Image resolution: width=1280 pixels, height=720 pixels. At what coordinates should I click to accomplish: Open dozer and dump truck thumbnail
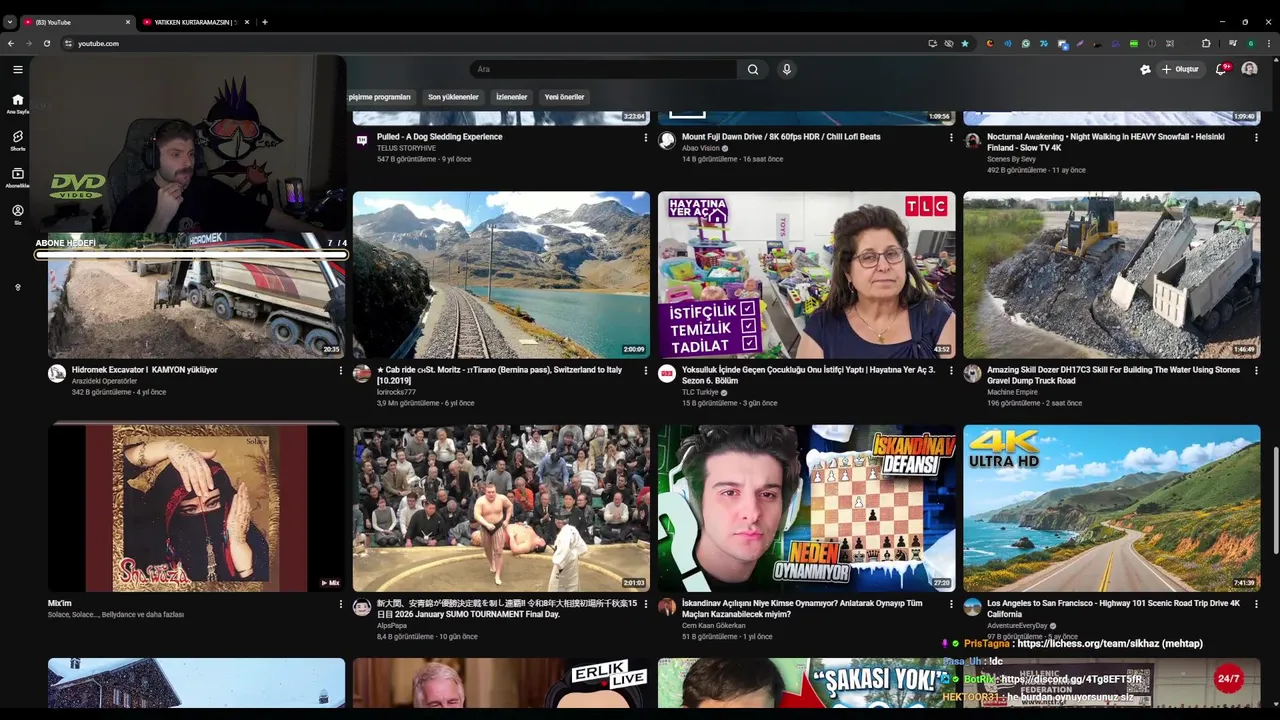[1112, 275]
